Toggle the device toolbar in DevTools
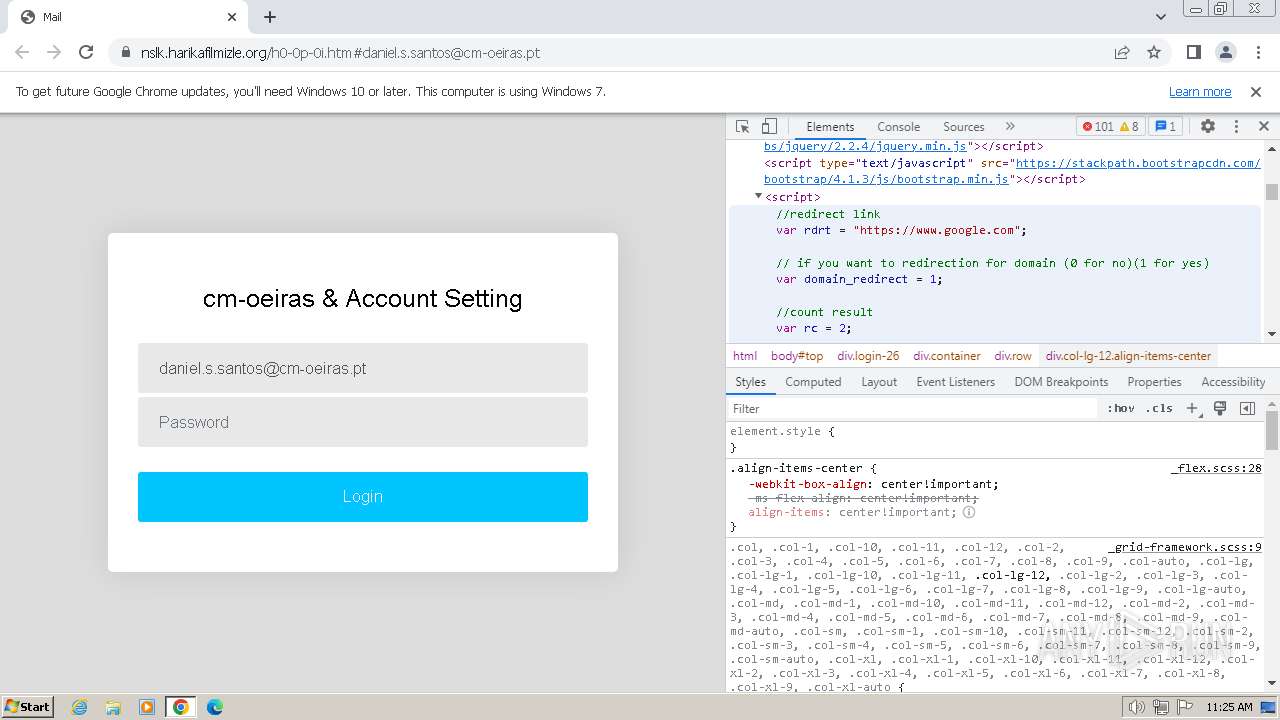Image resolution: width=1280 pixels, height=720 pixels. 769,126
